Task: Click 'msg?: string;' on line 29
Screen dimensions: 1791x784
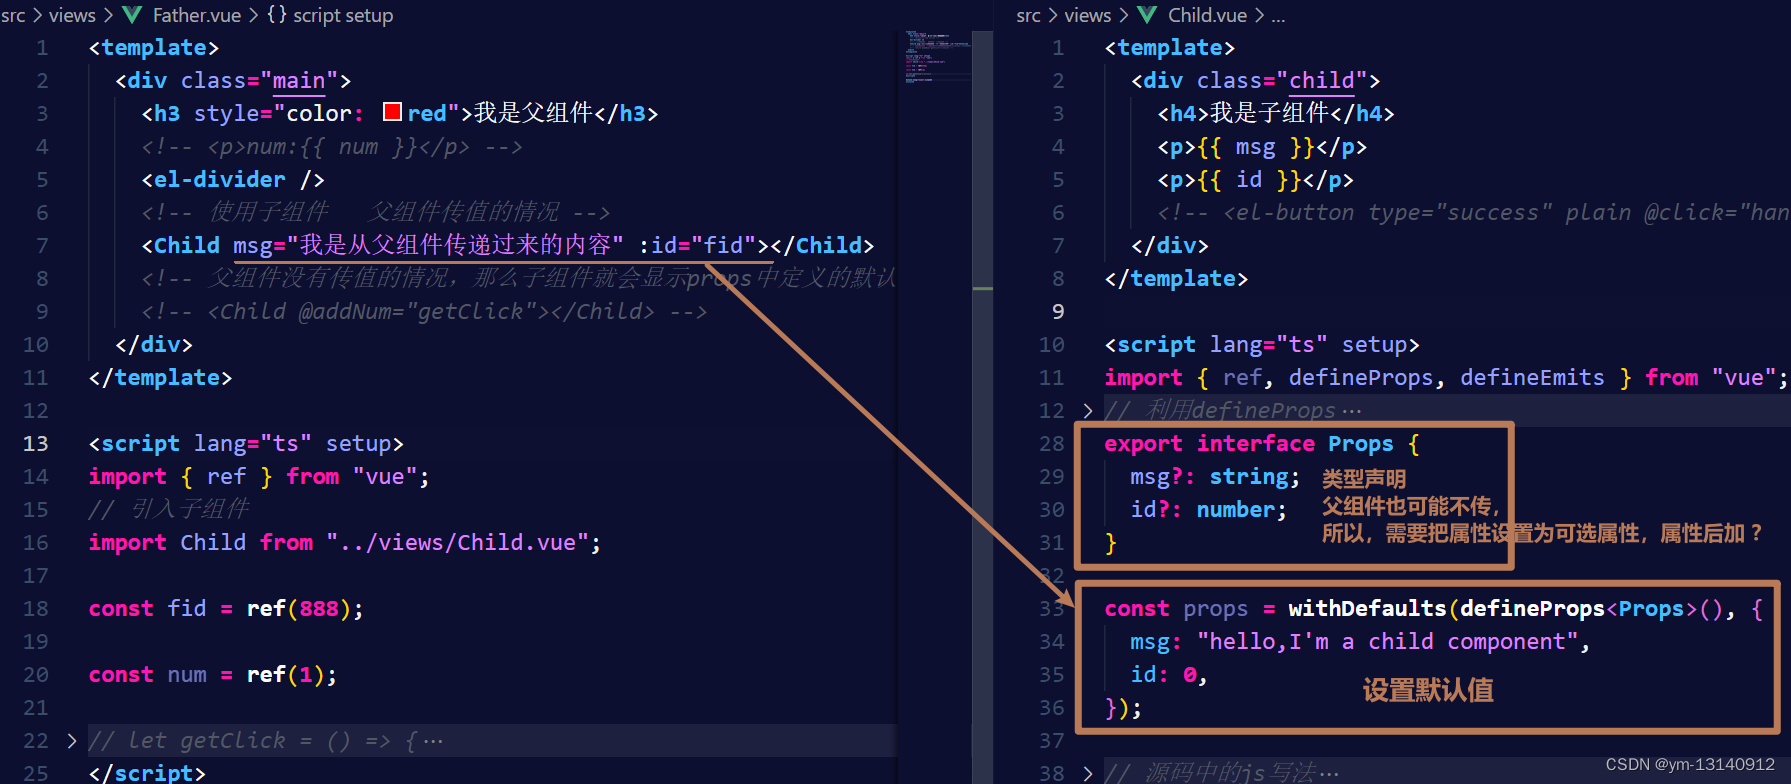Action: (x=1215, y=477)
